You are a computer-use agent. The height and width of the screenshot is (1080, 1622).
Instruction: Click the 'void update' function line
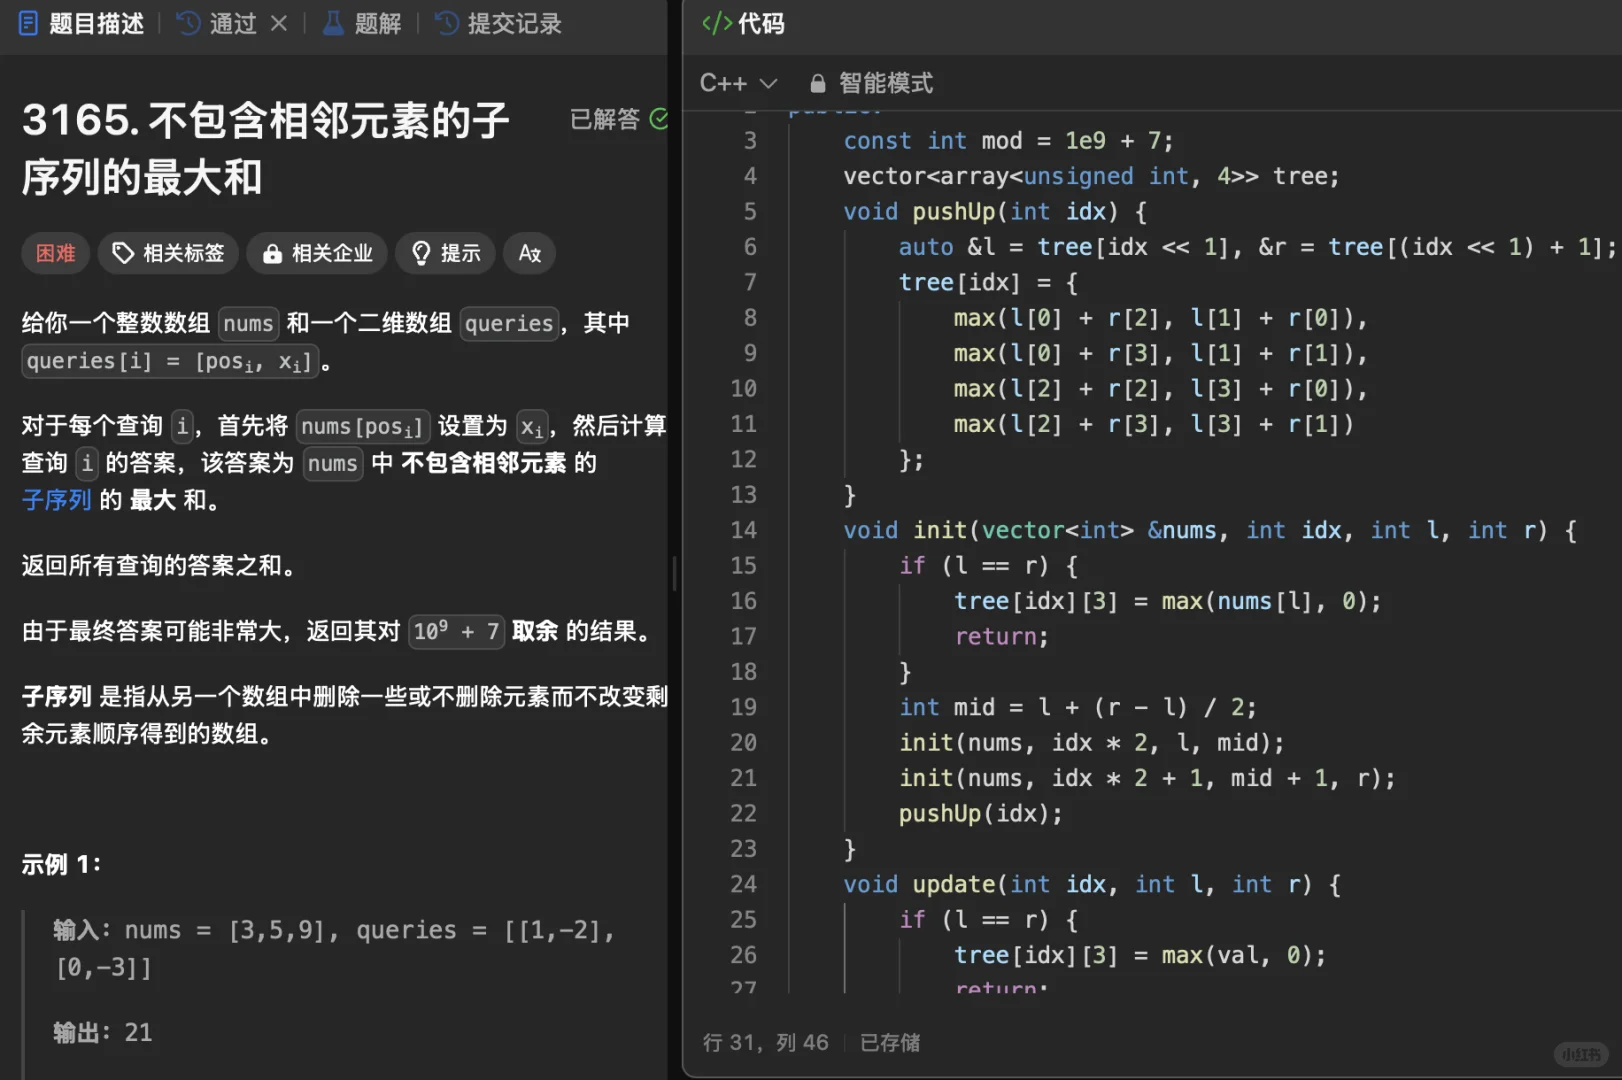point(1091,884)
